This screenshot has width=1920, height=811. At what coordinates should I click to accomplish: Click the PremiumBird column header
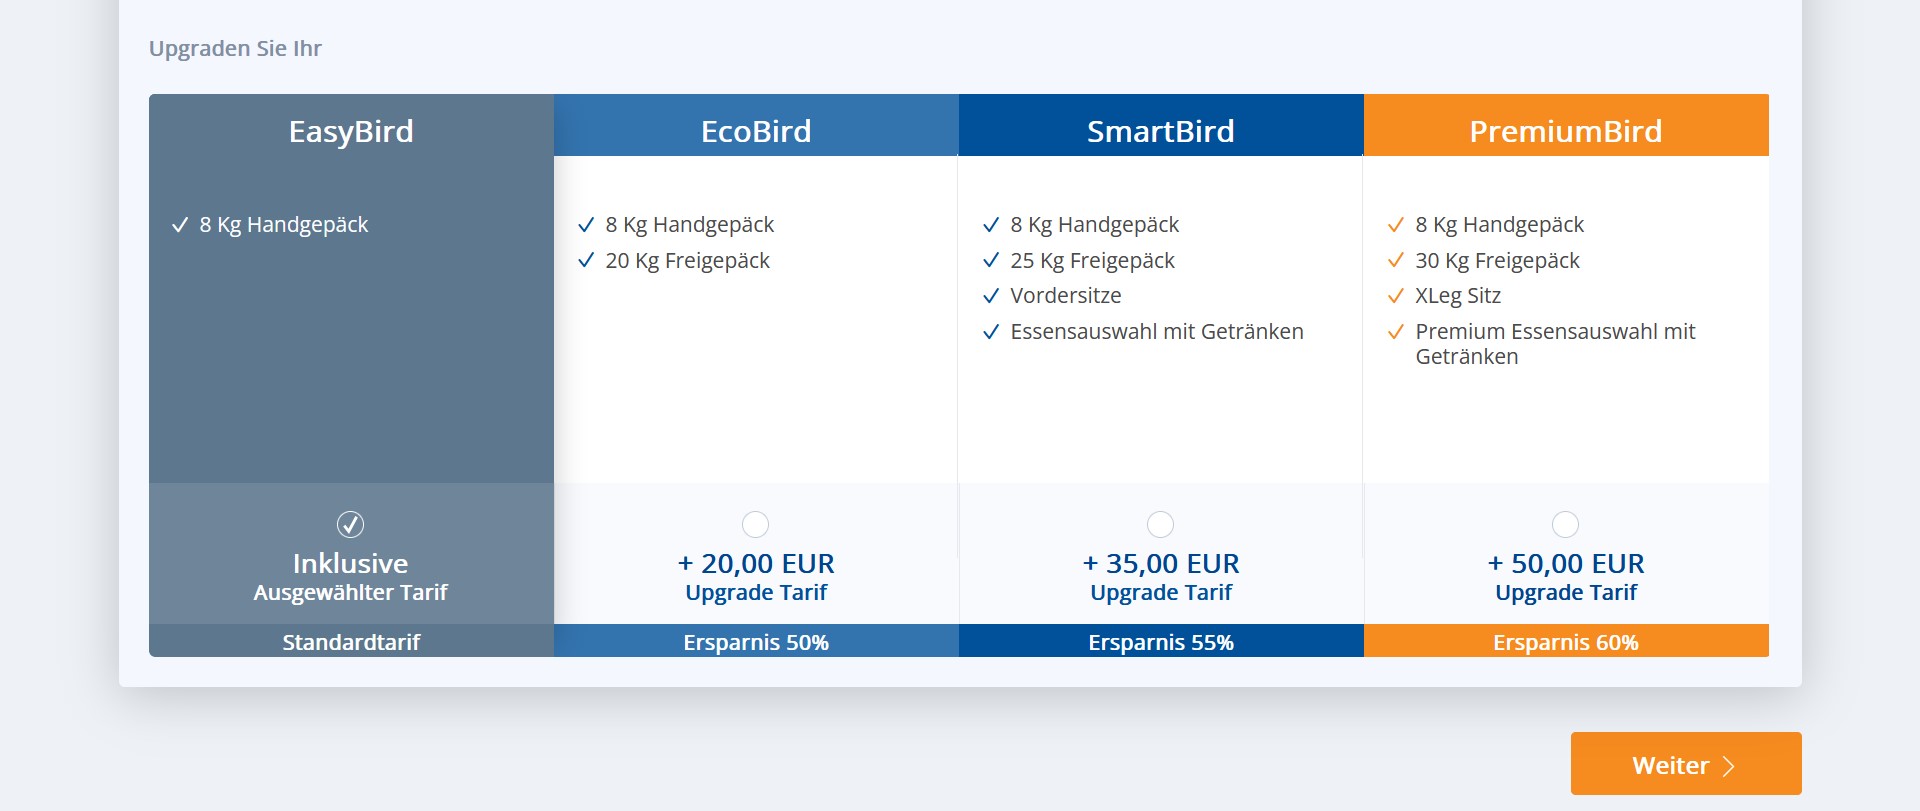[x=1565, y=131]
